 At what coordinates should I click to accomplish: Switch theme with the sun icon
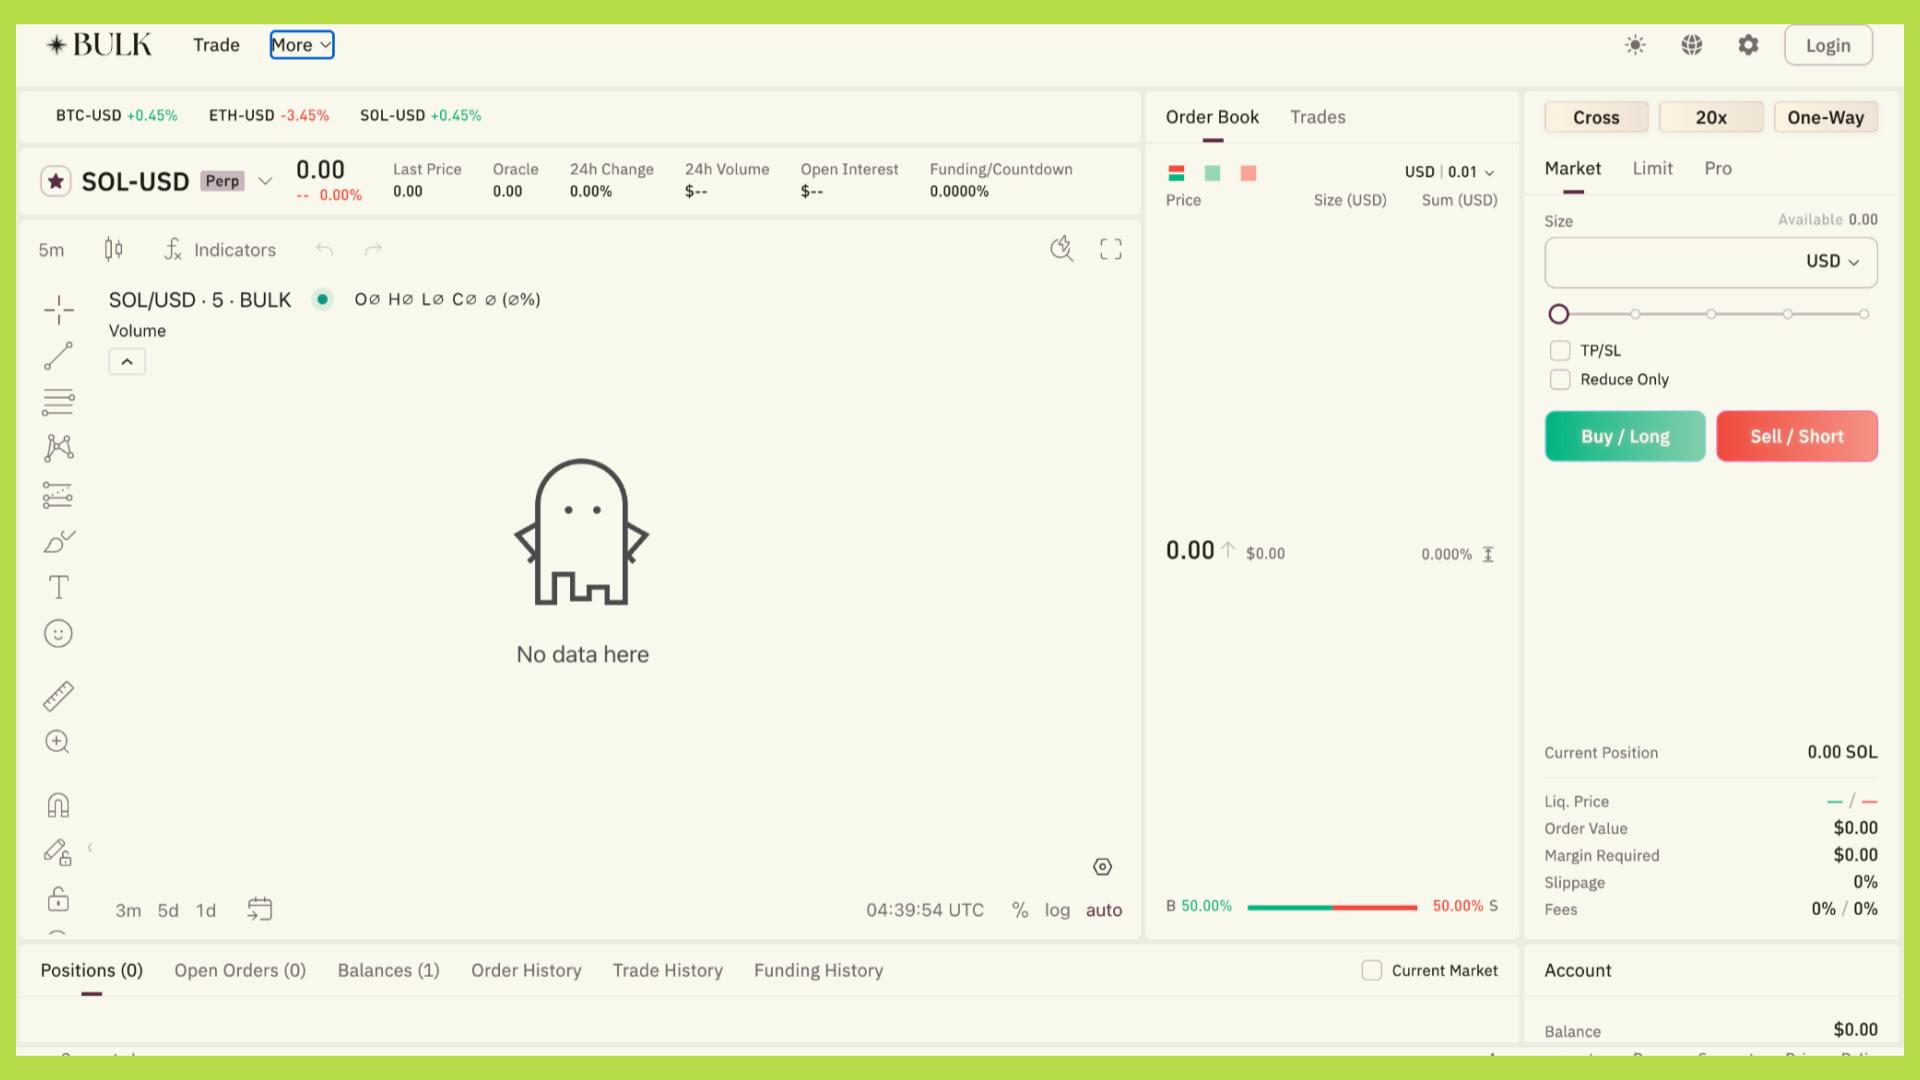(x=1635, y=45)
